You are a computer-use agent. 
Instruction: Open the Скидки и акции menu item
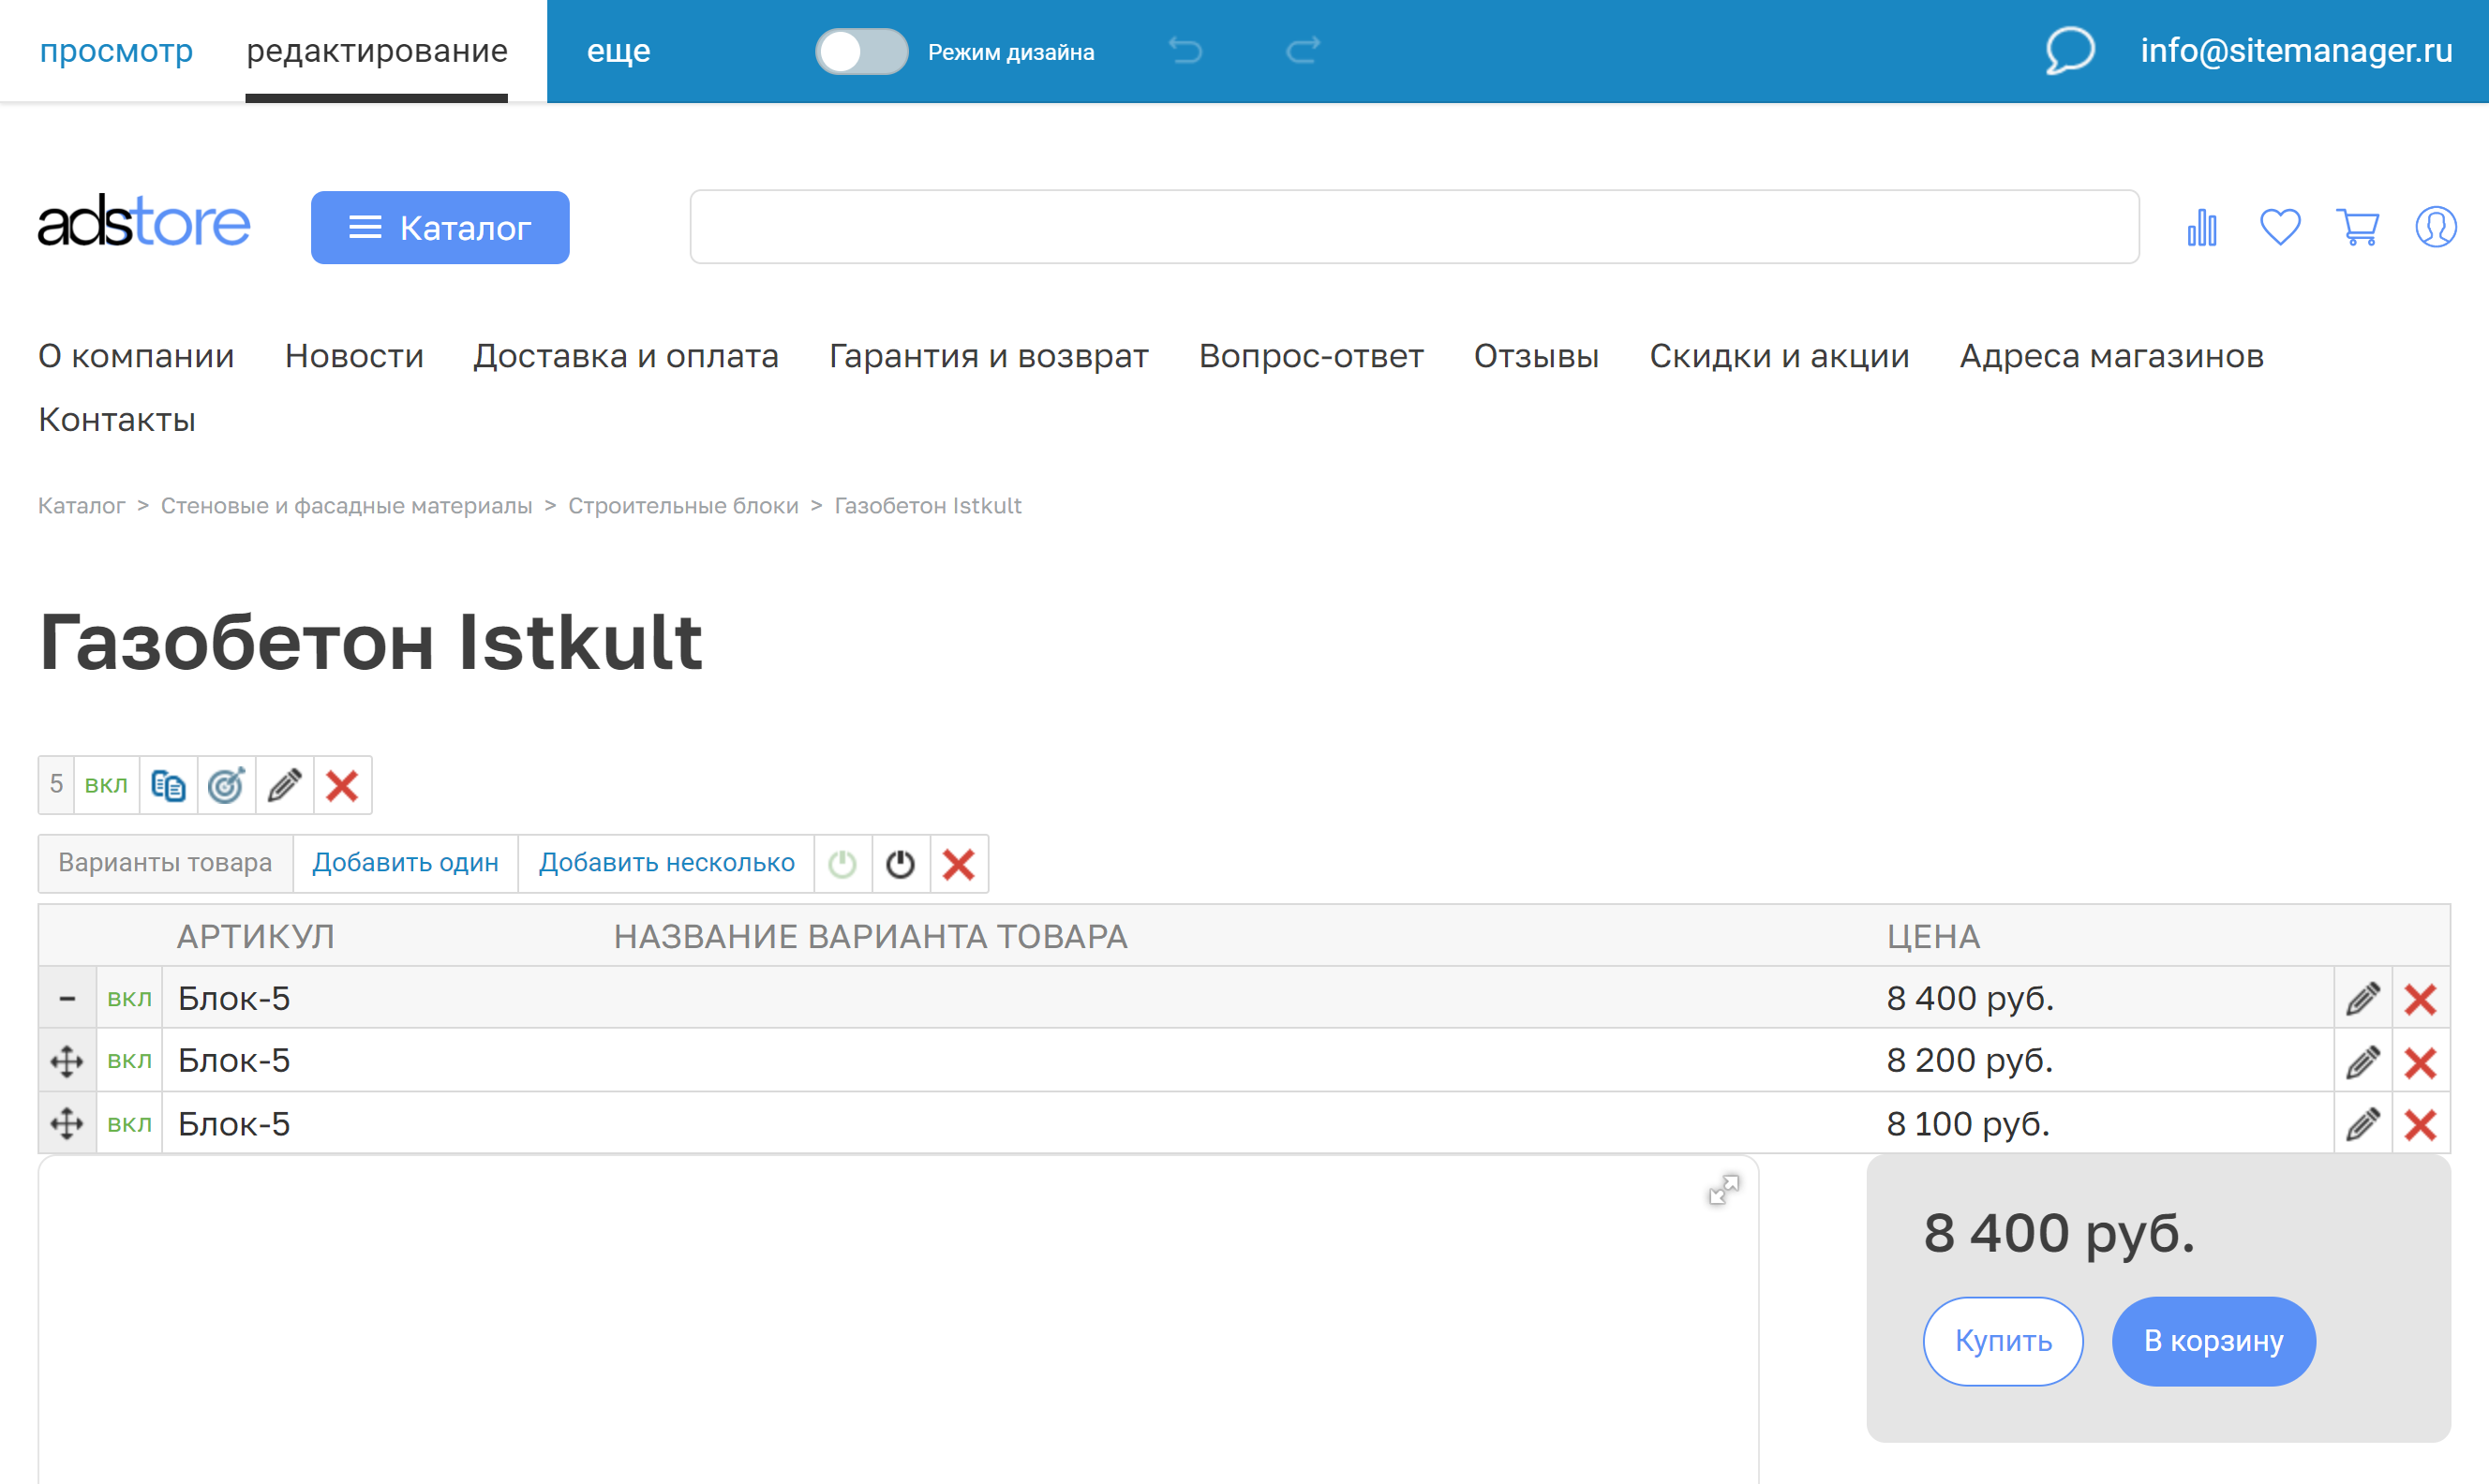point(1780,356)
